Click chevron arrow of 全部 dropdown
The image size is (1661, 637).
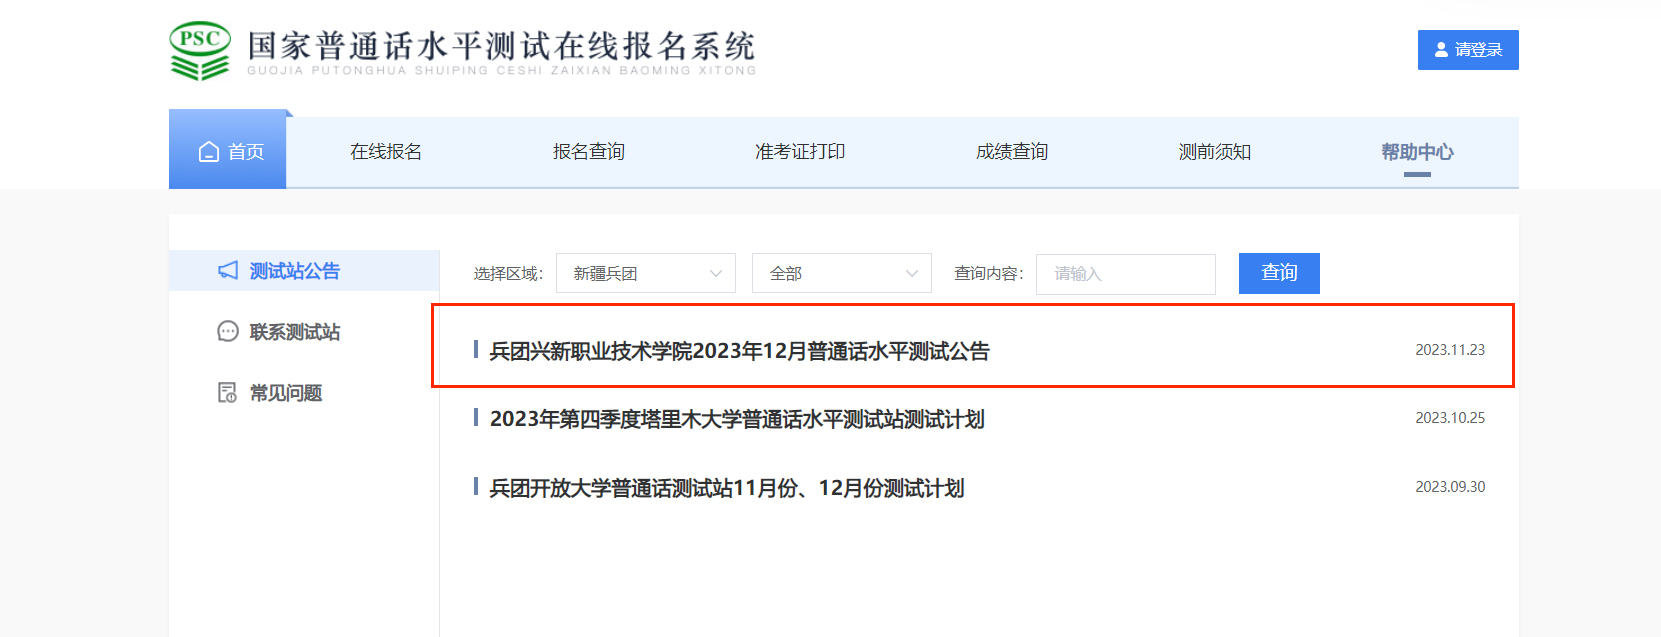tap(911, 274)
